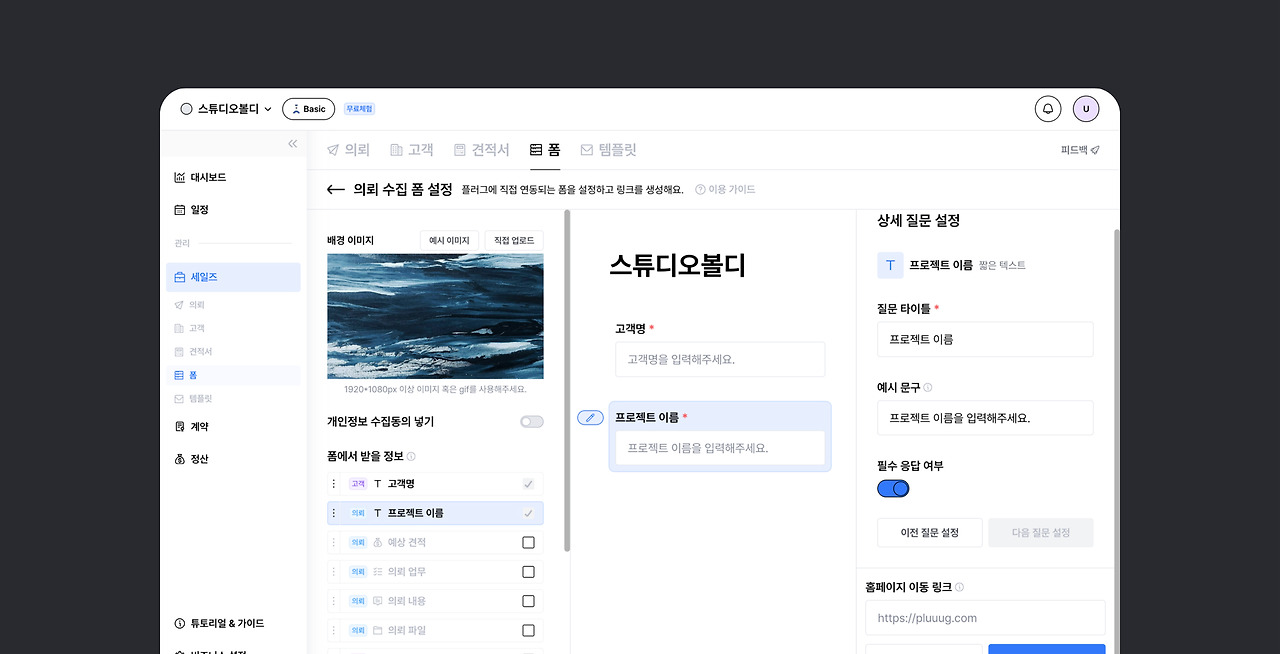Toggle the 개인정보 수집동의 넣기 switch
The height and width of the screenshot is (654, 1280).
pos(532,422)
